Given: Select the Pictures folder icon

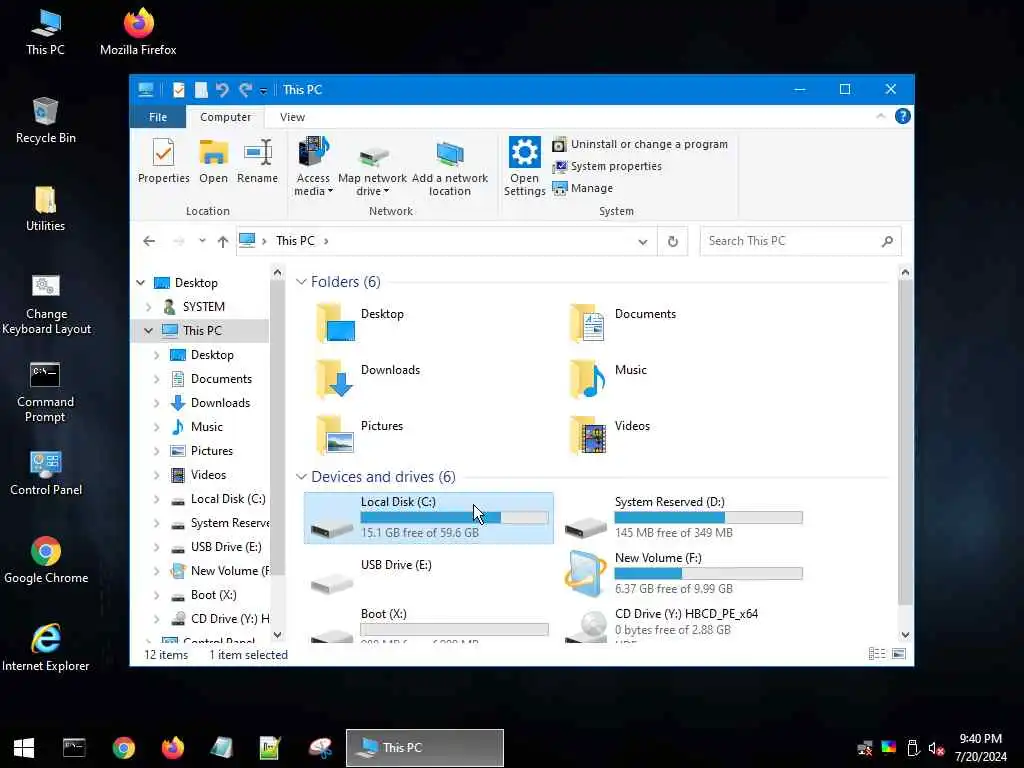Looking at the screenshot, I should [x=334, y=434].
